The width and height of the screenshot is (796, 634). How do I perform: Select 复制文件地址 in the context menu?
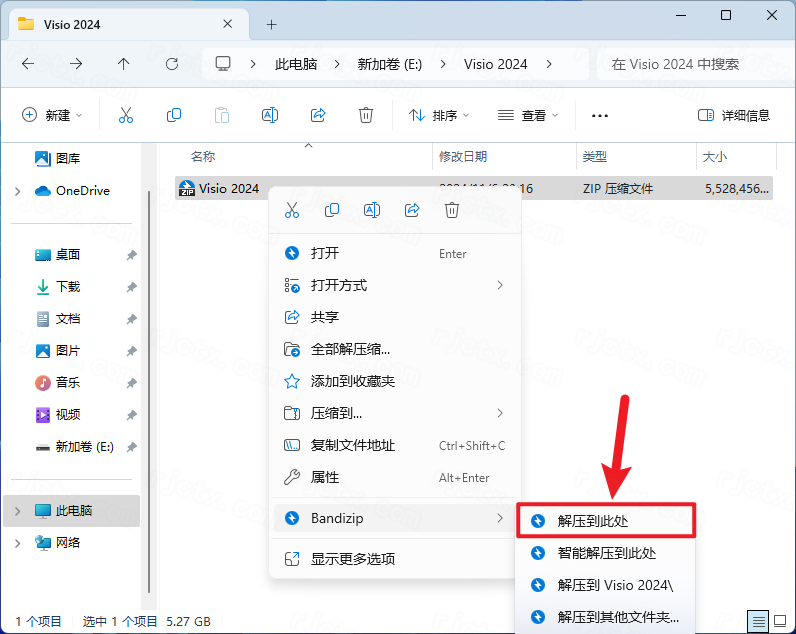coord(397,445)
